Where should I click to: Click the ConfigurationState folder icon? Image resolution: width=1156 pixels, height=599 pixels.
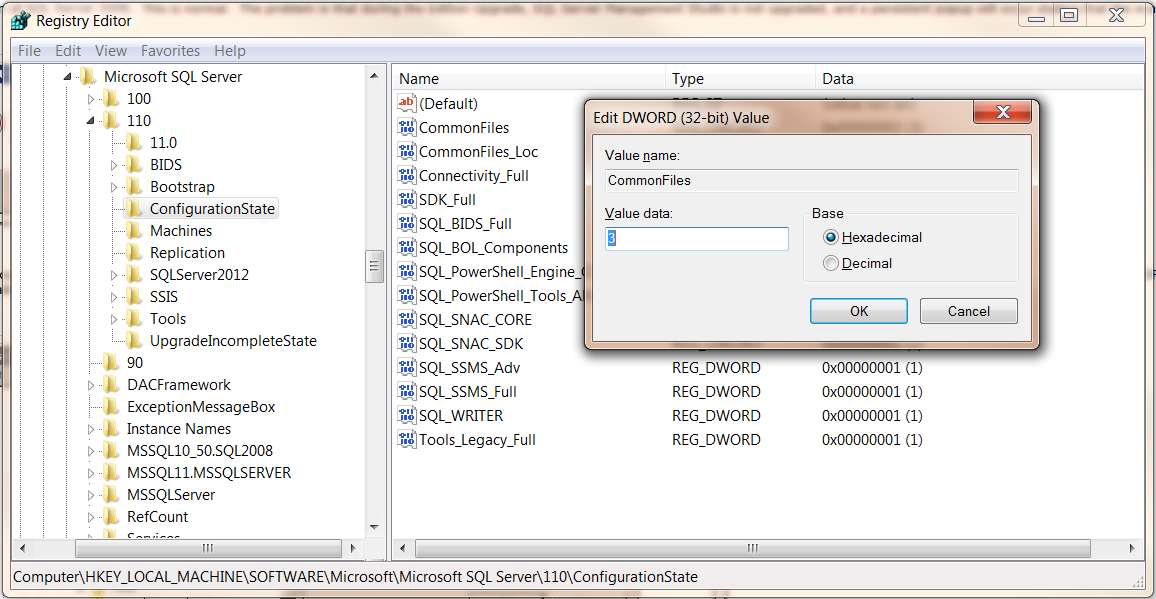[133, 209]
